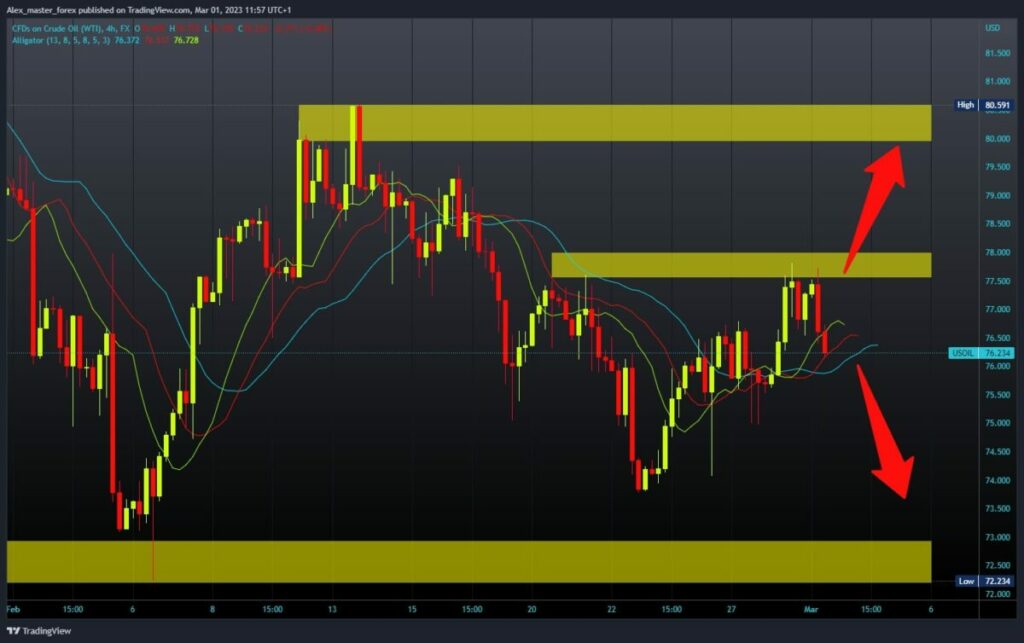Select the middle yellow zone near 78.000
The height and width of the screenshot is (643, 1024).
pyautogui.click(x=740, y=264)
